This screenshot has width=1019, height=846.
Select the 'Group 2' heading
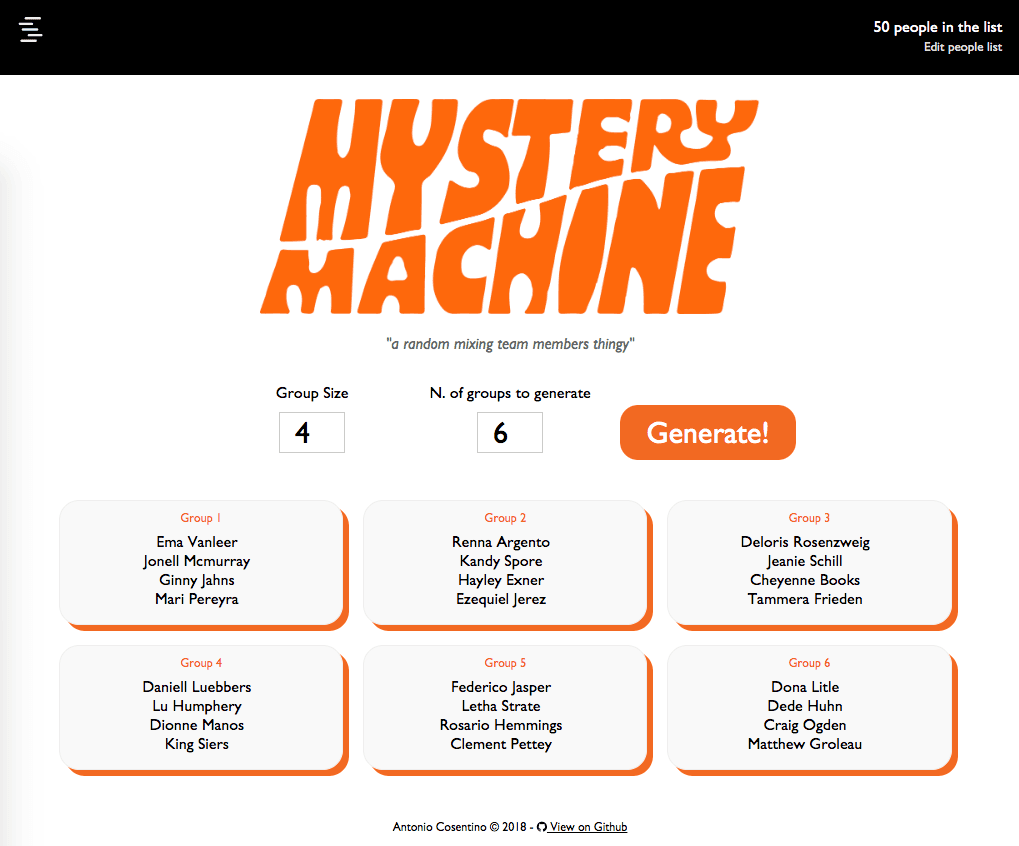coord(505,518)
